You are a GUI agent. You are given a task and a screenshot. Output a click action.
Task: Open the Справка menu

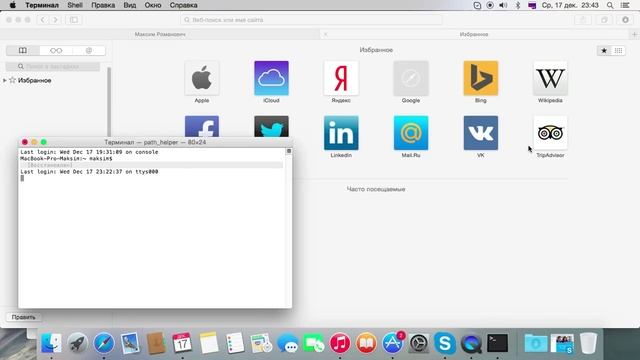[x=183, y=5]
